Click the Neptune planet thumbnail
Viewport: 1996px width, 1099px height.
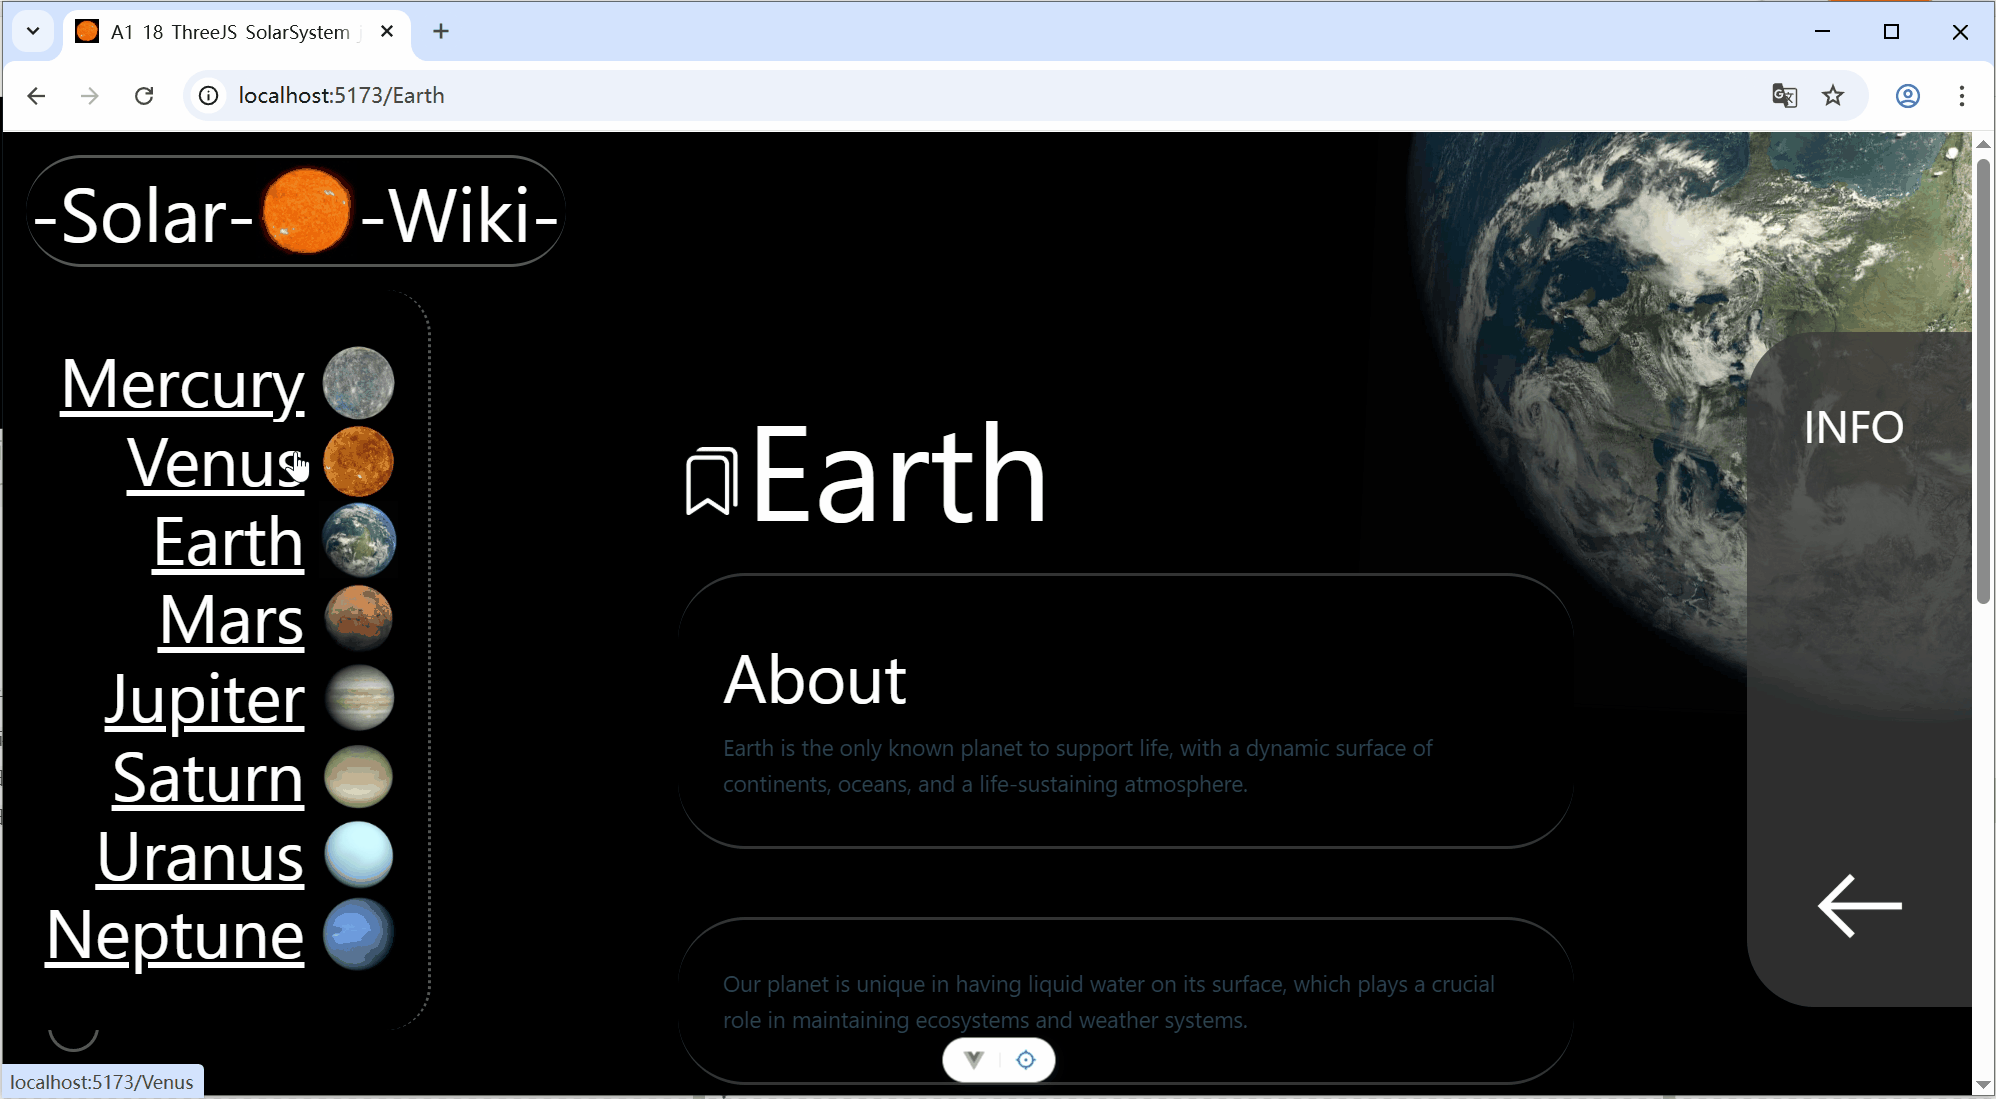point(358,935)
